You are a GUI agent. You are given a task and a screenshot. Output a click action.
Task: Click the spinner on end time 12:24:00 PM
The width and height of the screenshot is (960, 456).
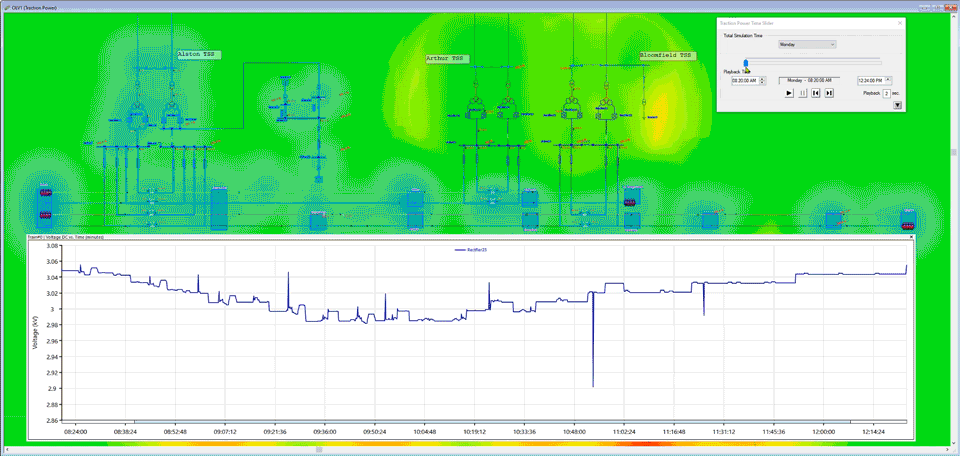pyautogui.click(x=889, y=80)
